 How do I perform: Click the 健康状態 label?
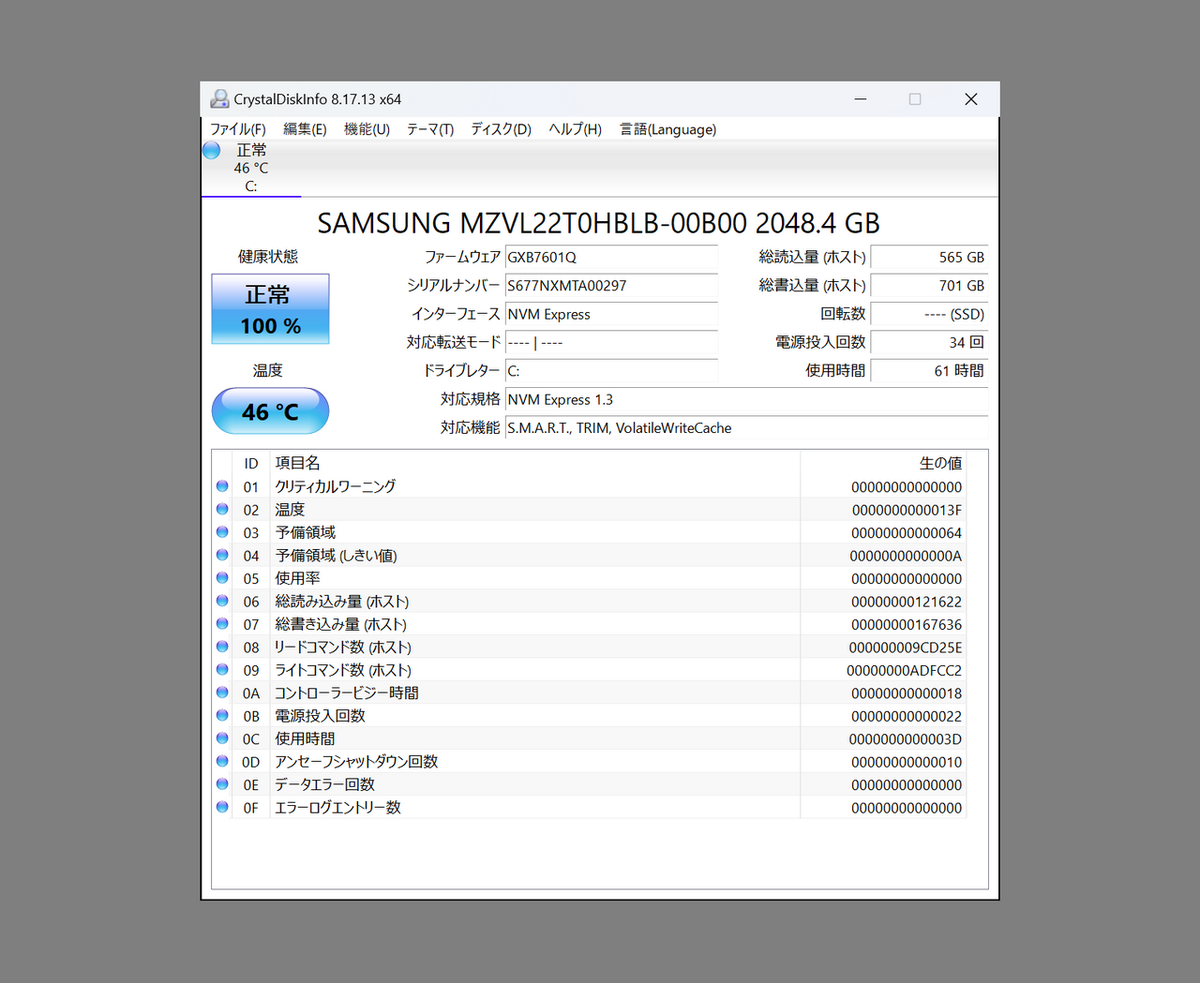click(268, 257)
